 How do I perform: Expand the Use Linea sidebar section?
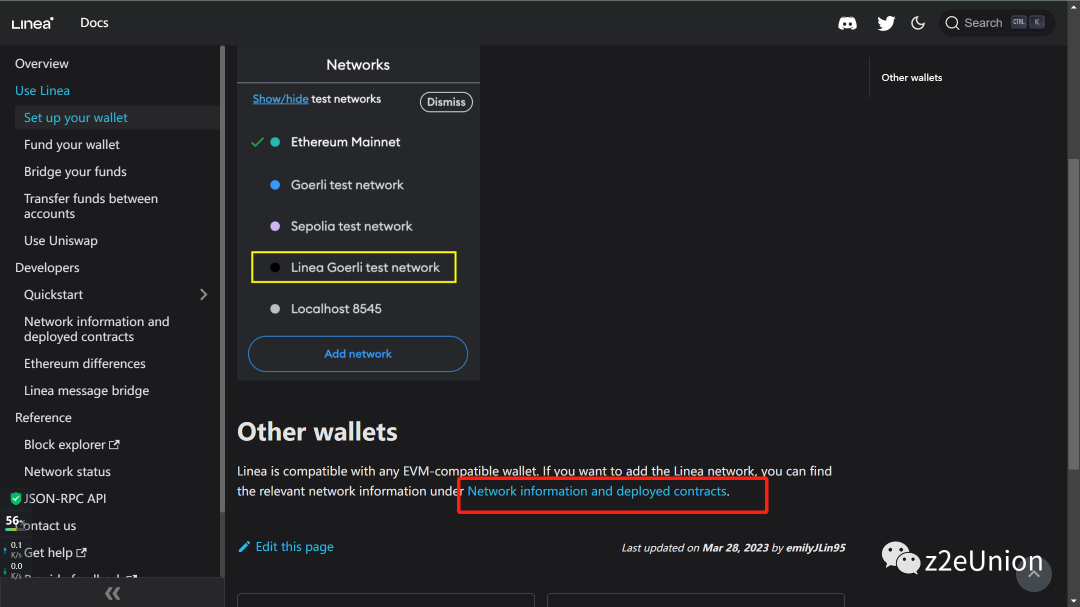pos(42,91)
